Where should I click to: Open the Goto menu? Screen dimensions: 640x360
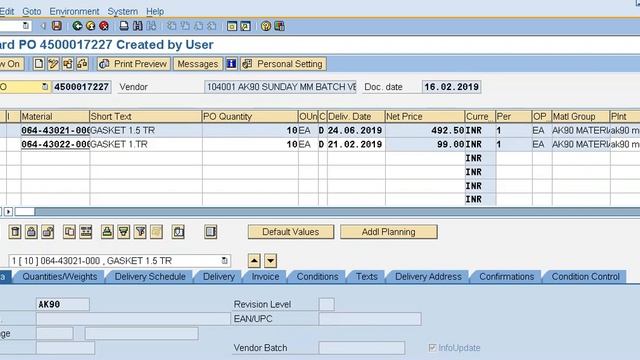click(32, 11)
